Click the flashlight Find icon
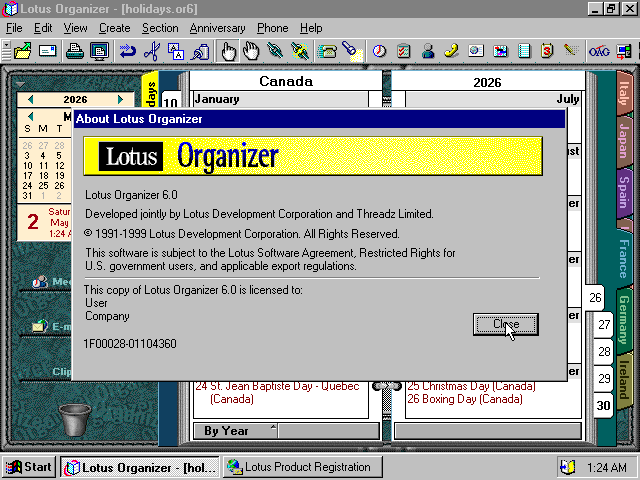 [x=352, y=51]
